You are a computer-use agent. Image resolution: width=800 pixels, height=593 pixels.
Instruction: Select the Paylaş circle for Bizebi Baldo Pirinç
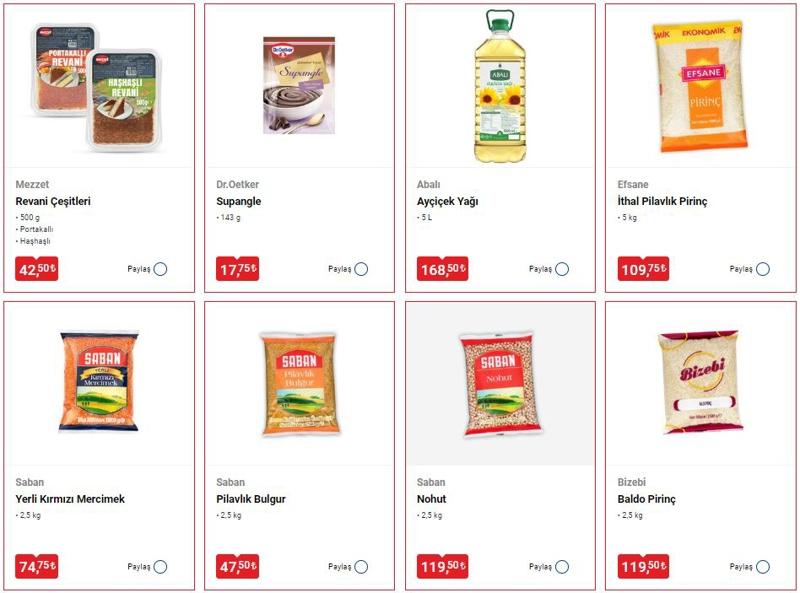tap(763, 566)
